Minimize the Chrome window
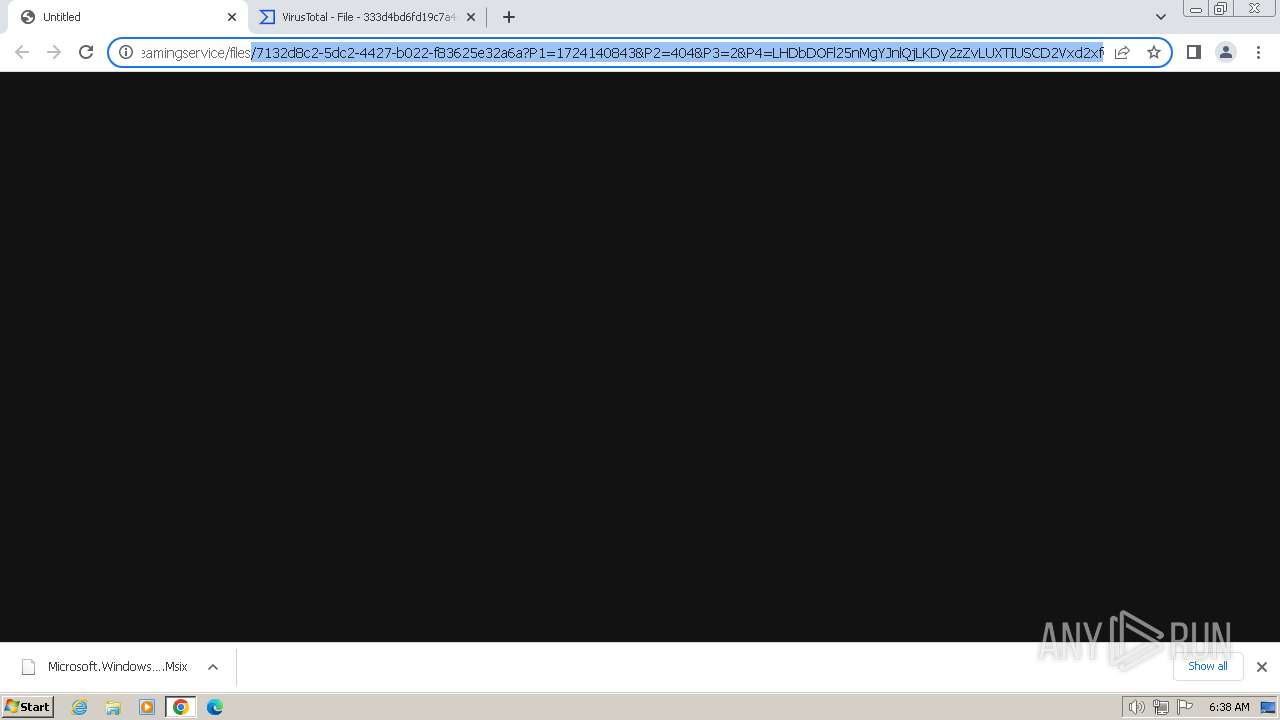 tap(1196, 9)
